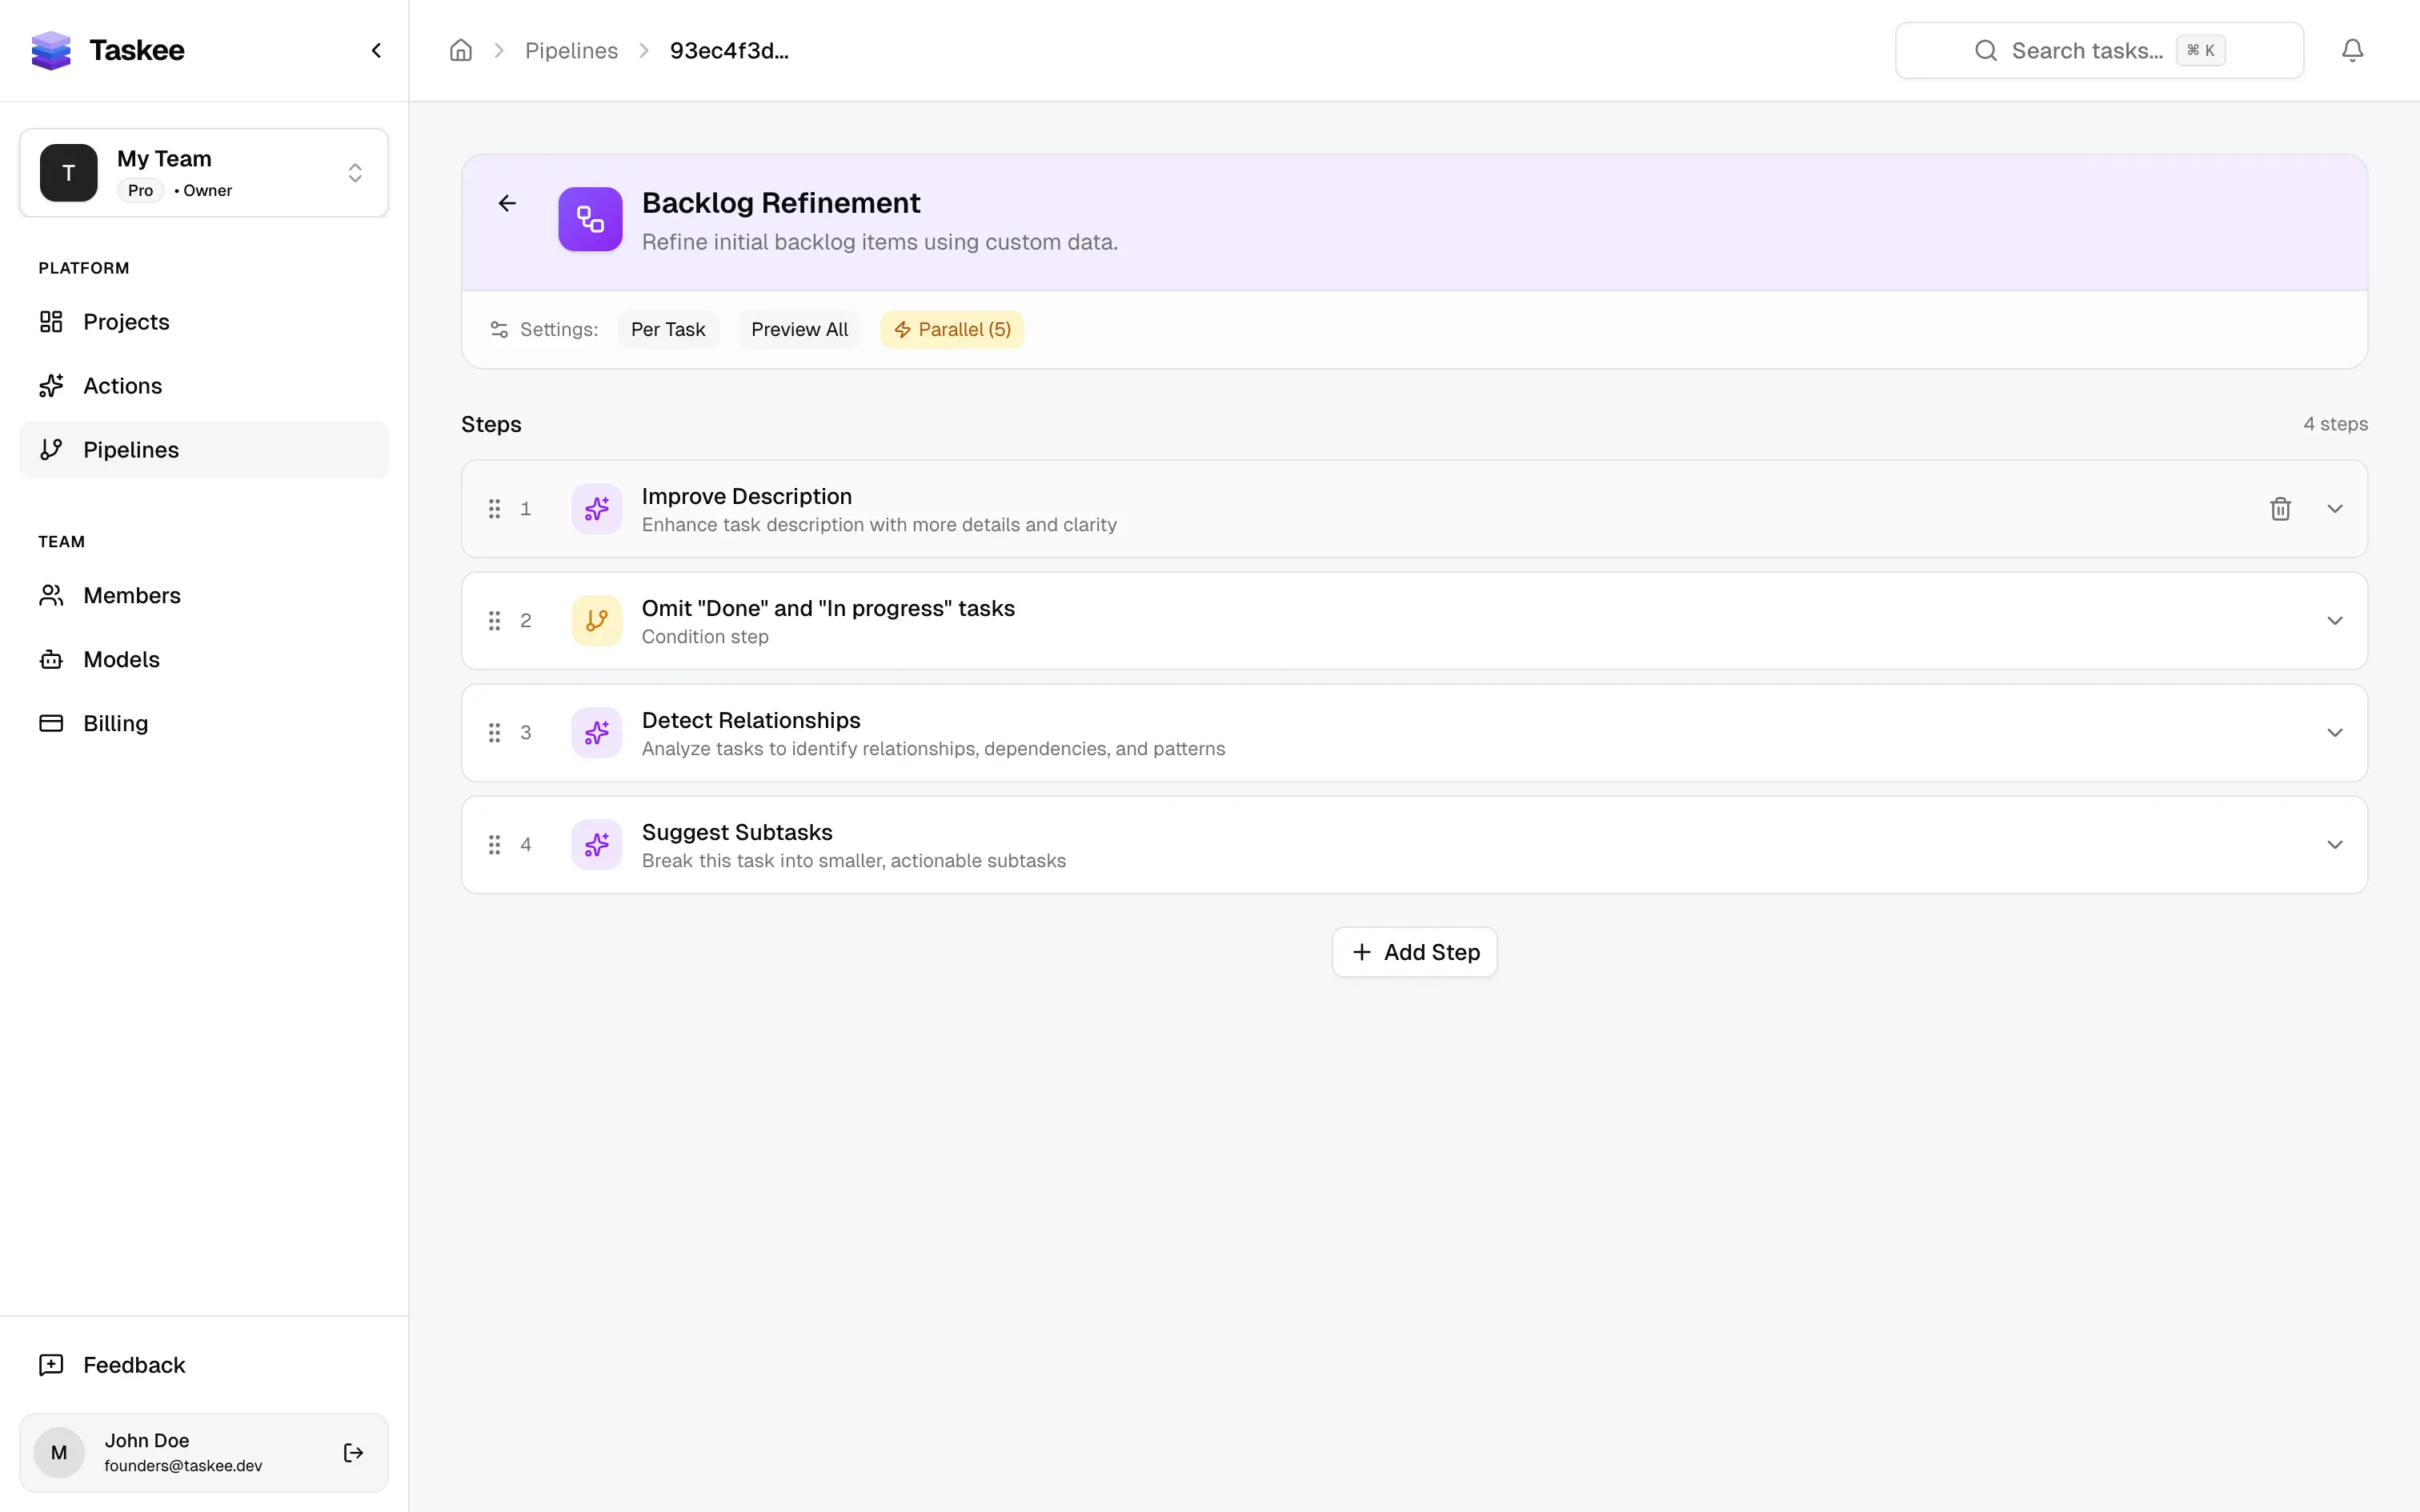2420x1512 pixels.
Task: Open notifications via the bell icon
Action: click(x=2350, y=50)
